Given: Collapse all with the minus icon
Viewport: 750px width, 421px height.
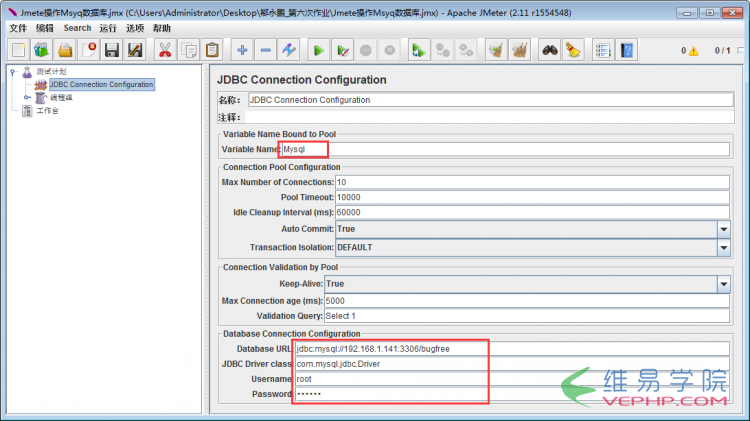Looking at the screenshot, I should click(x=265, y=50).
